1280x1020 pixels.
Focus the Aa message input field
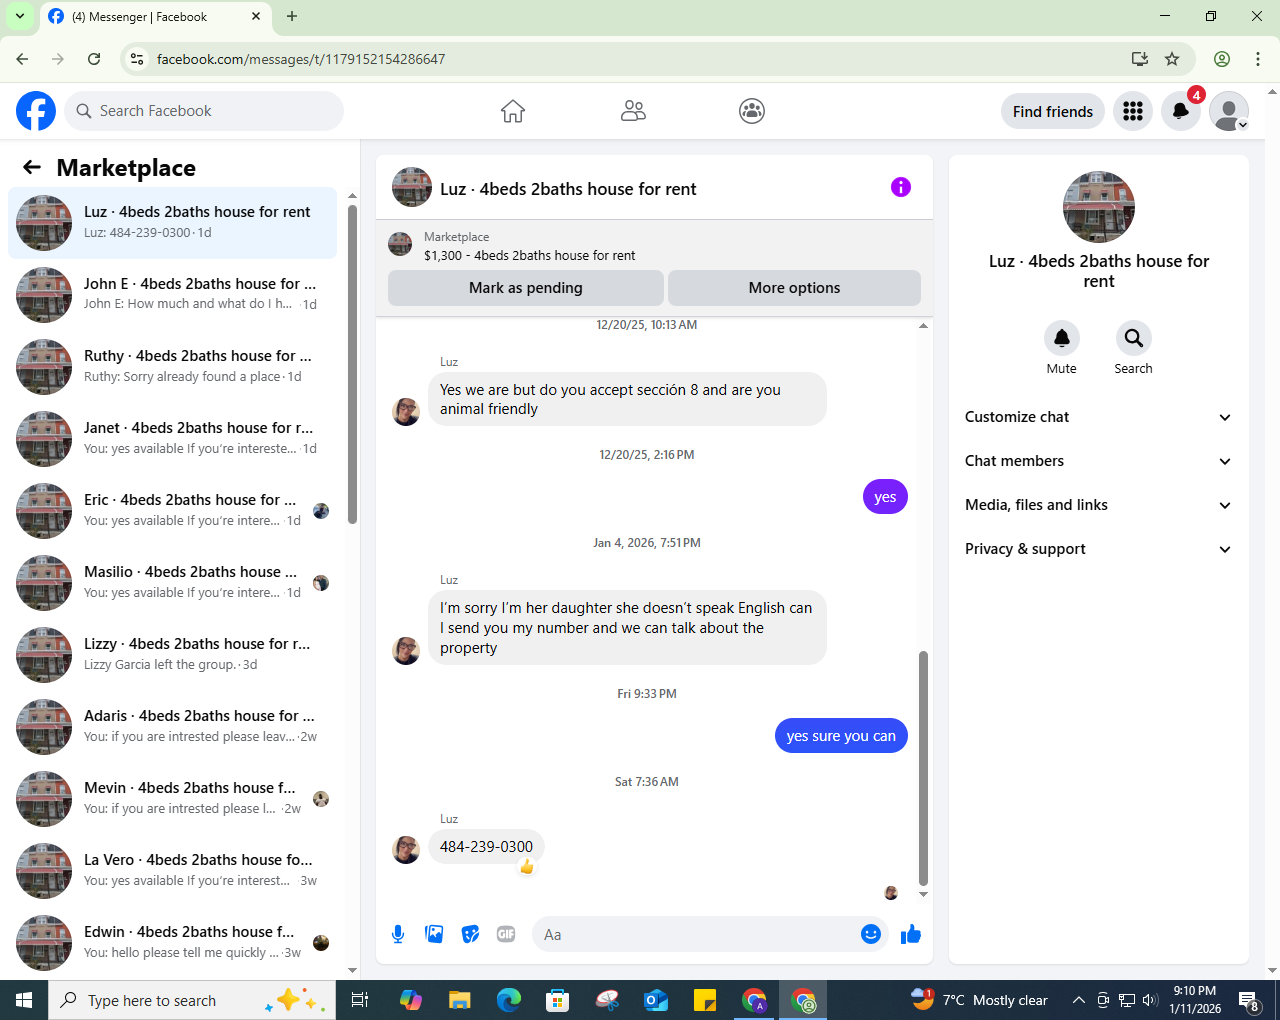pyautogui.click(x=710, y=934)
